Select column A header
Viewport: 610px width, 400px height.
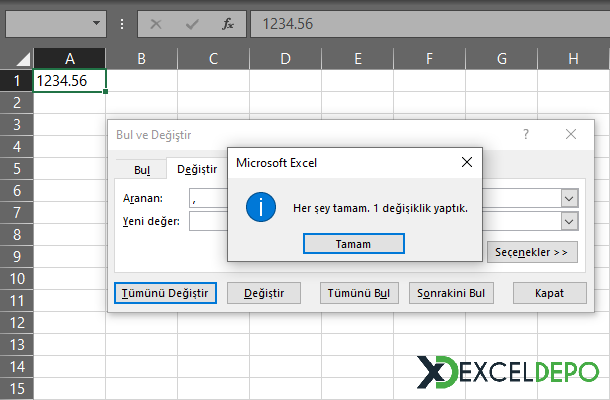coord(70,59)
